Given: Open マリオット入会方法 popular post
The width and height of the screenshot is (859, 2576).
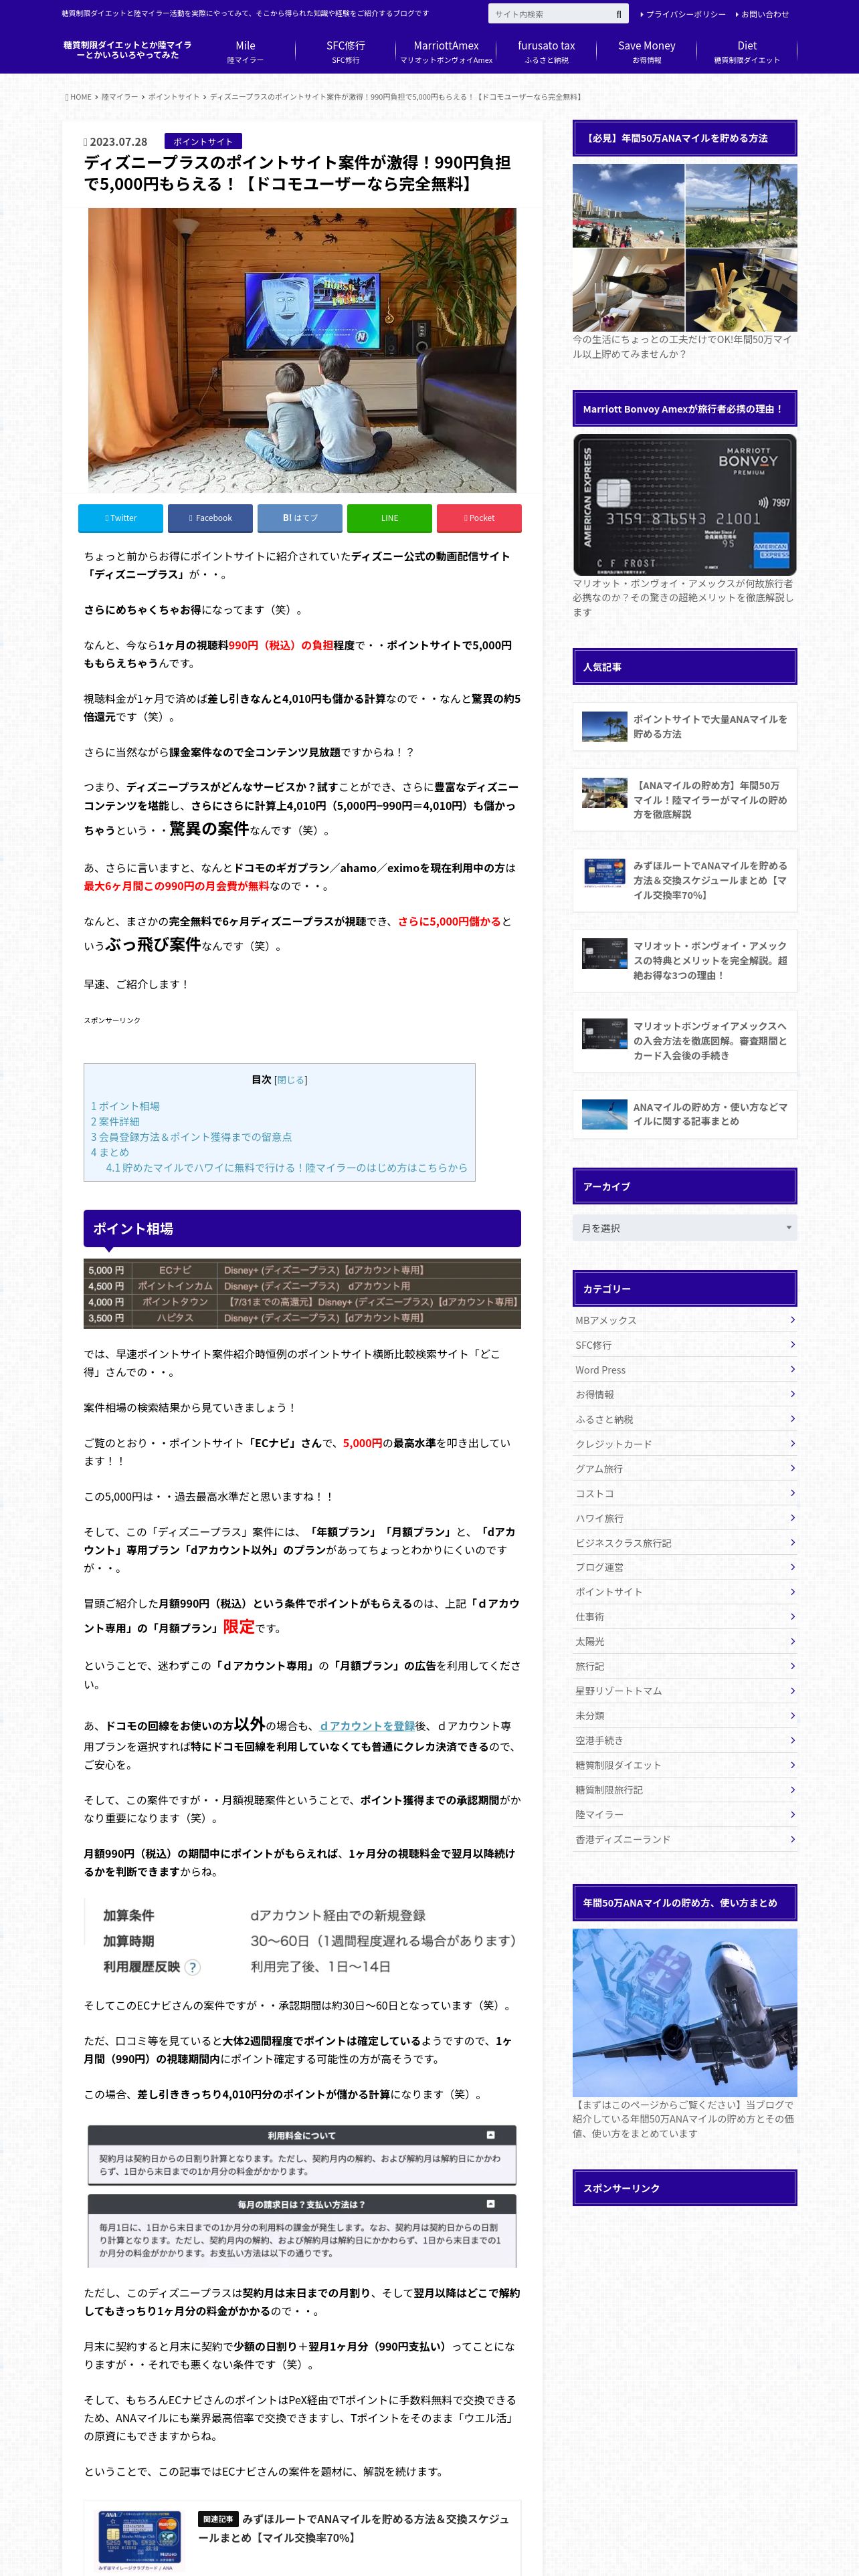Looking at the screenshot, I should (684, 1040).
